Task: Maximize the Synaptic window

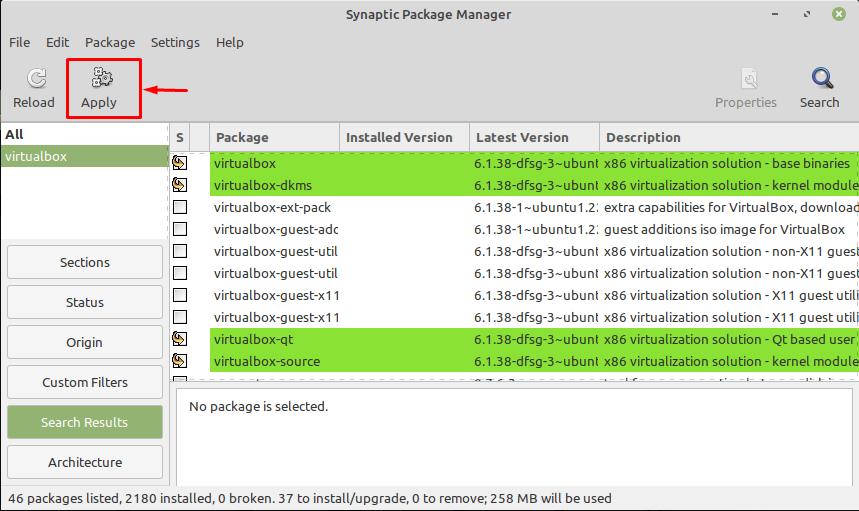Action: pyautogui.click(x=807, y=14)
